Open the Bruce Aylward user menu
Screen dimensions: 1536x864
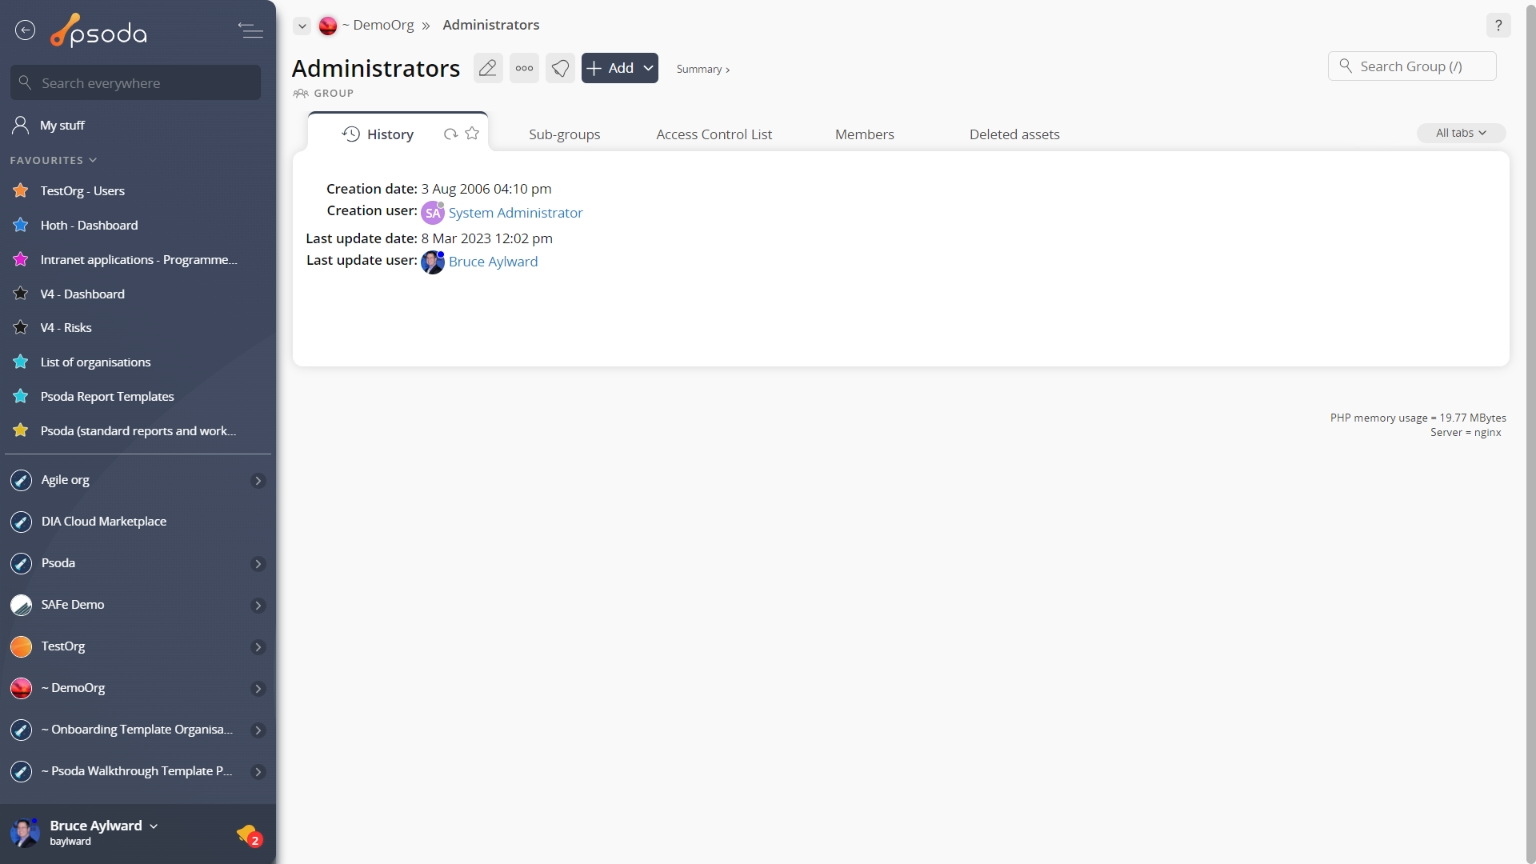click(104, 826)
